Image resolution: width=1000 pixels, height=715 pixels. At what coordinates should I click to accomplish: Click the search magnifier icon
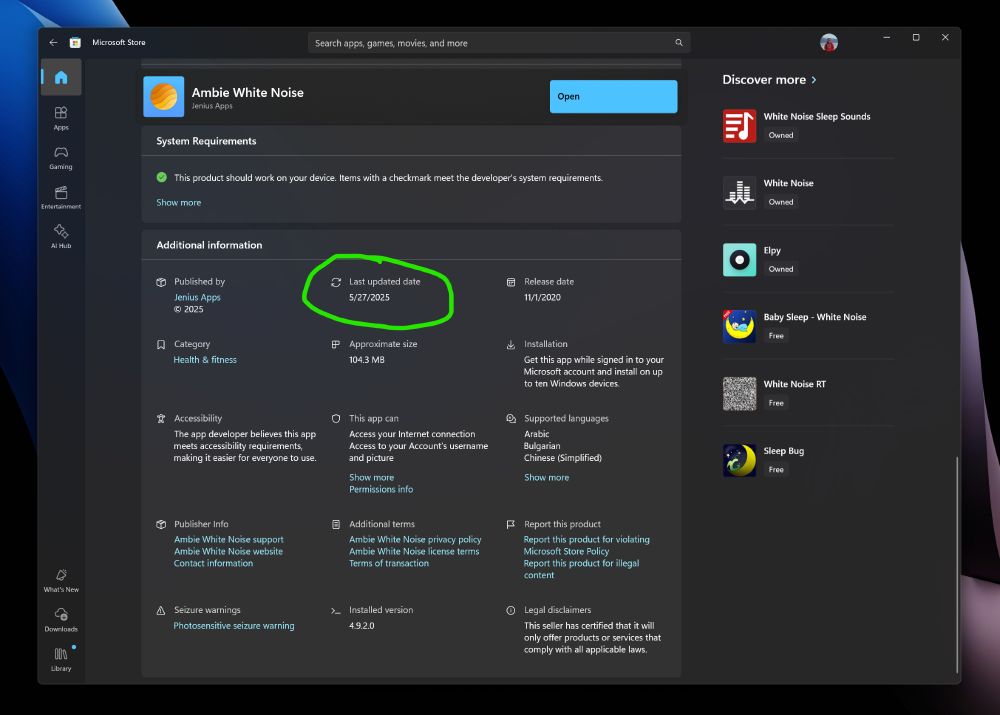(679, 43)
